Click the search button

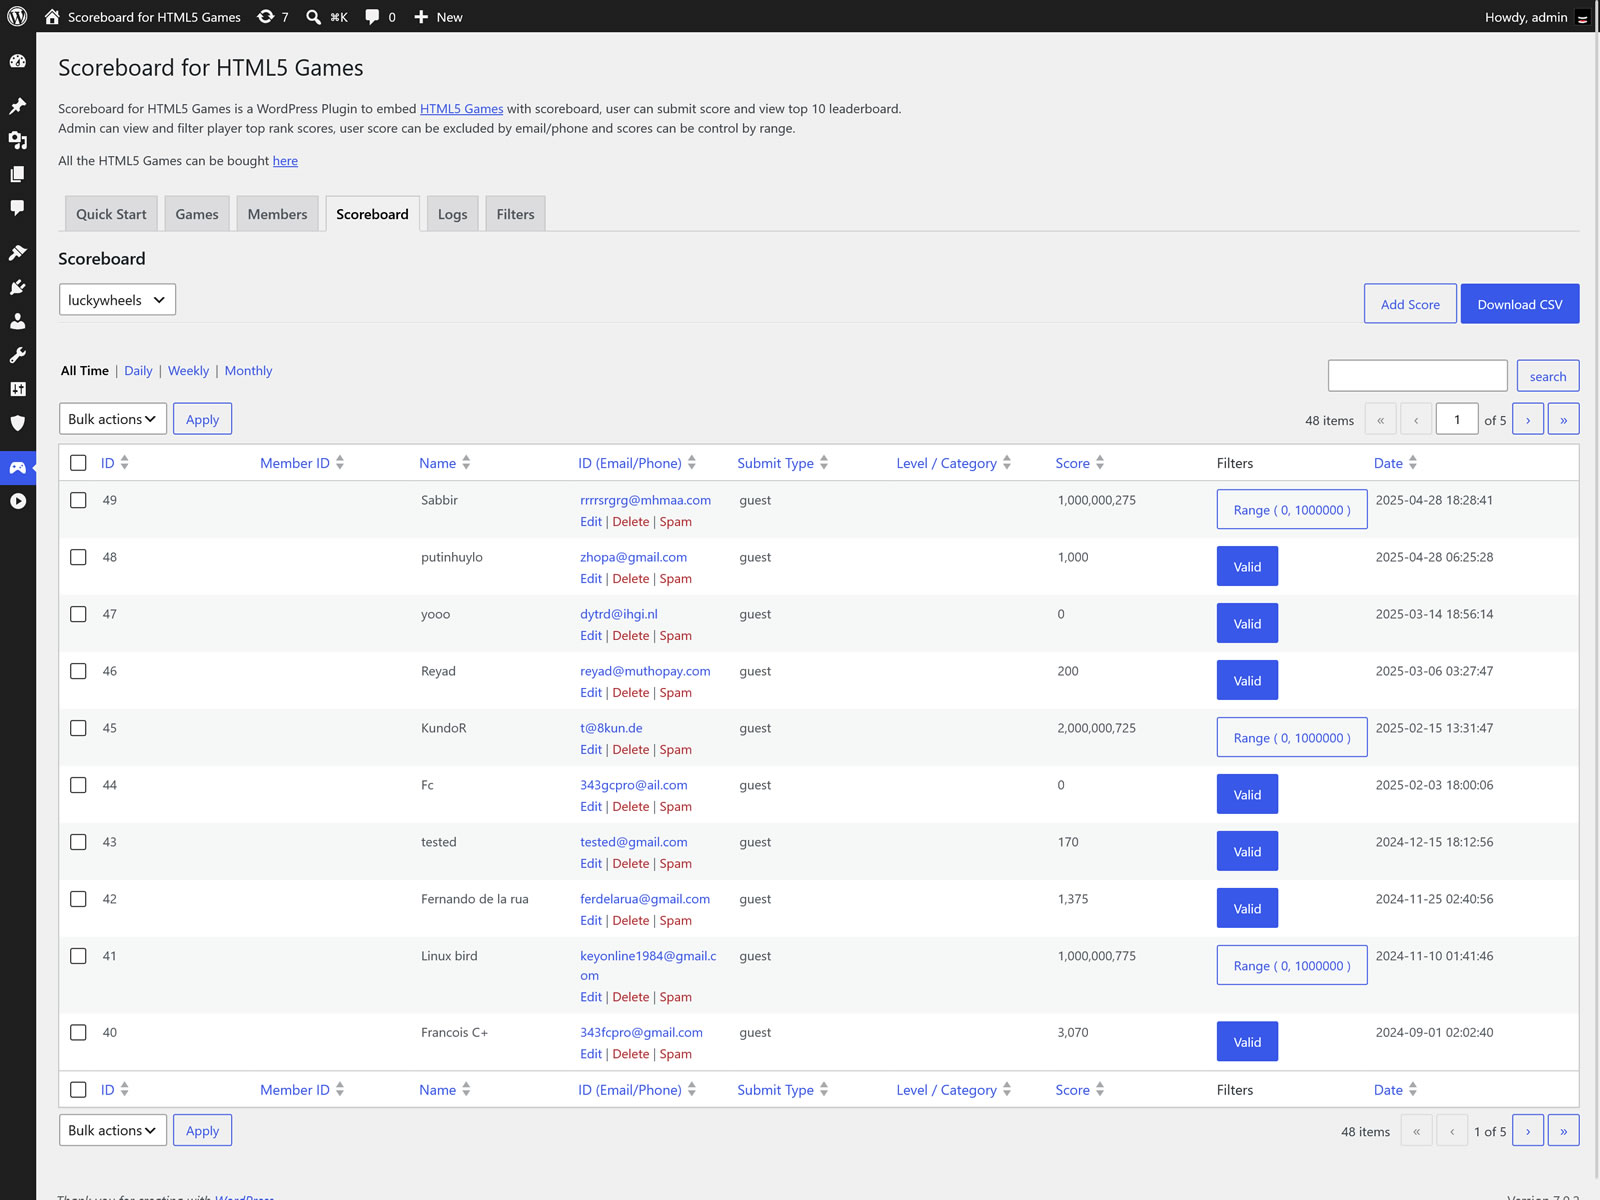pyautogui.click(x=1548, y=376)
